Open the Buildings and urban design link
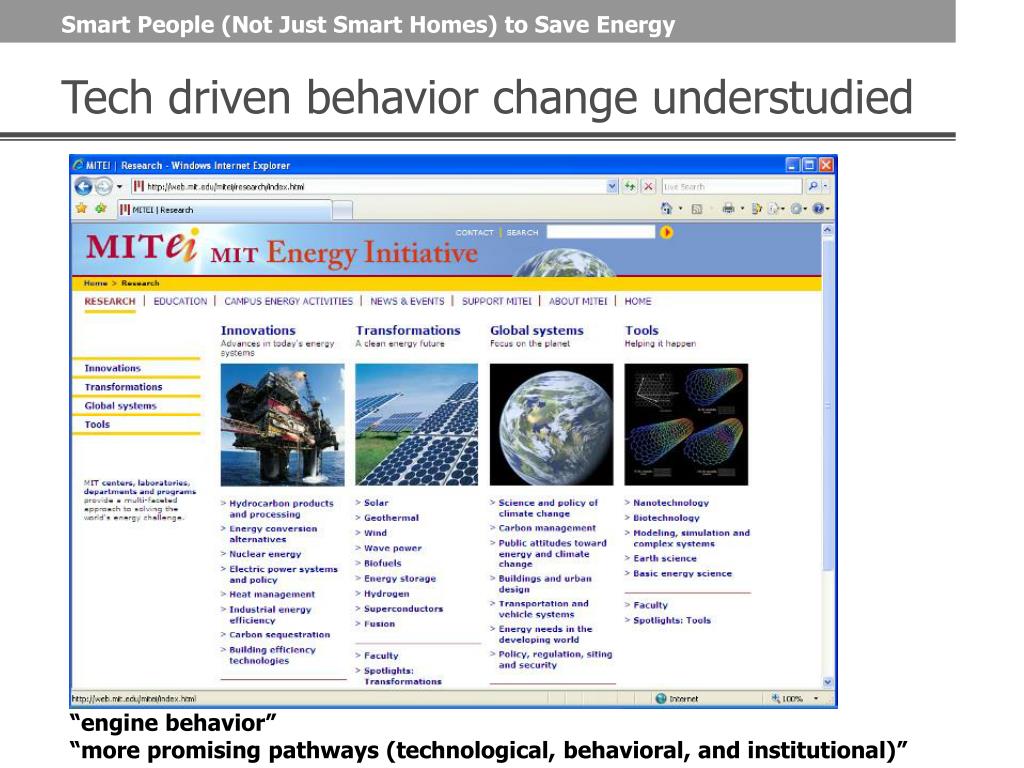 click(x=545, y=584)
